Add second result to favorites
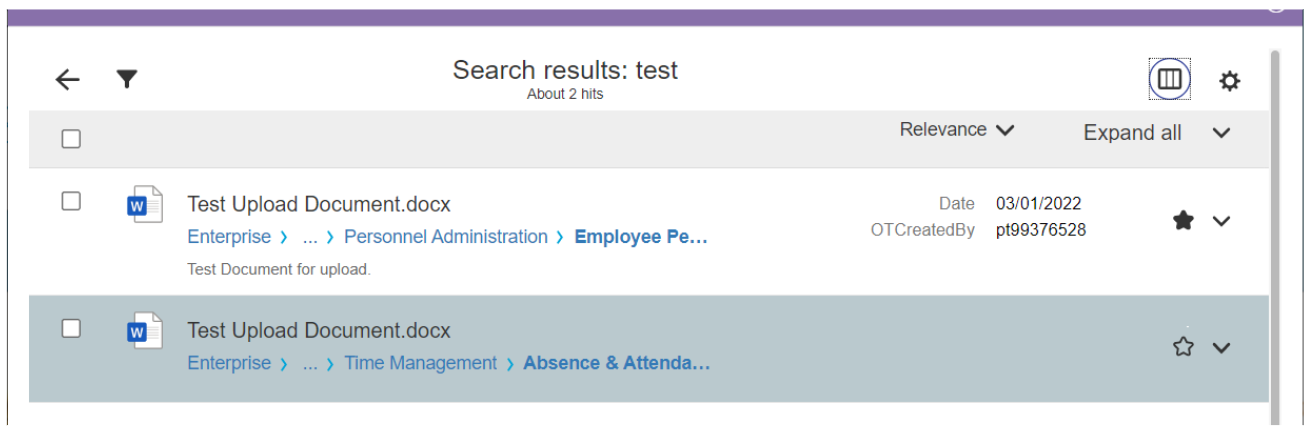This screenshot has height=439, width=1310. pos(1183,347)
